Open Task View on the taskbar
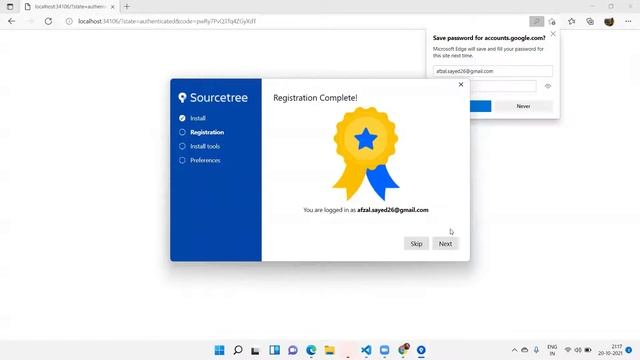Image resolution: width=640 pixels, height=360 pixels. click(256, 350)
